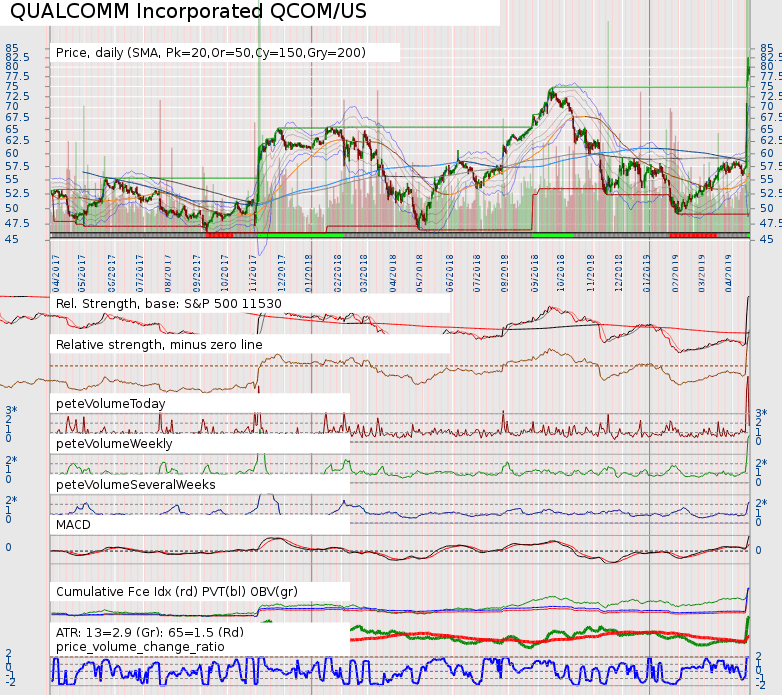Select the 70 value on left price axis
The width and height of the screenshot is (782, 695).
coord(12,106)
